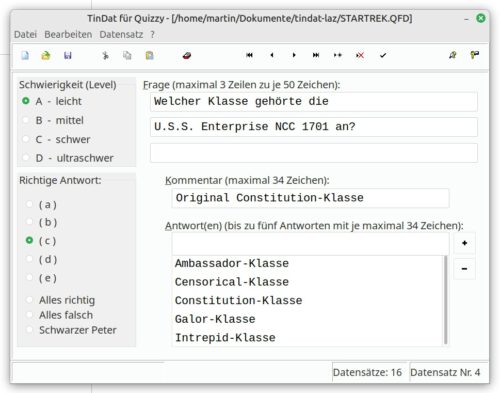Open a file with the folder icon
The image size is (500, 393).
click(x=46, y=55)
